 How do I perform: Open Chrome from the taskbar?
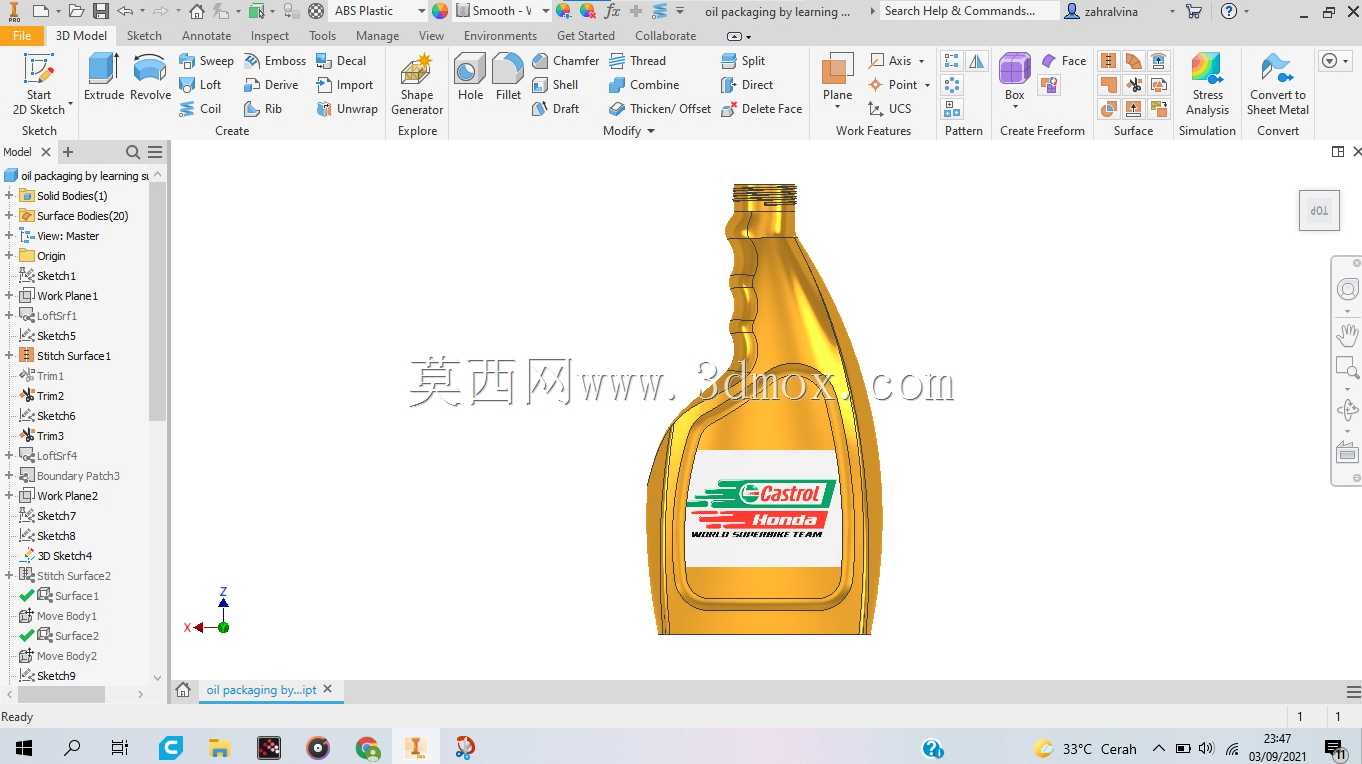tap(368, 748)
